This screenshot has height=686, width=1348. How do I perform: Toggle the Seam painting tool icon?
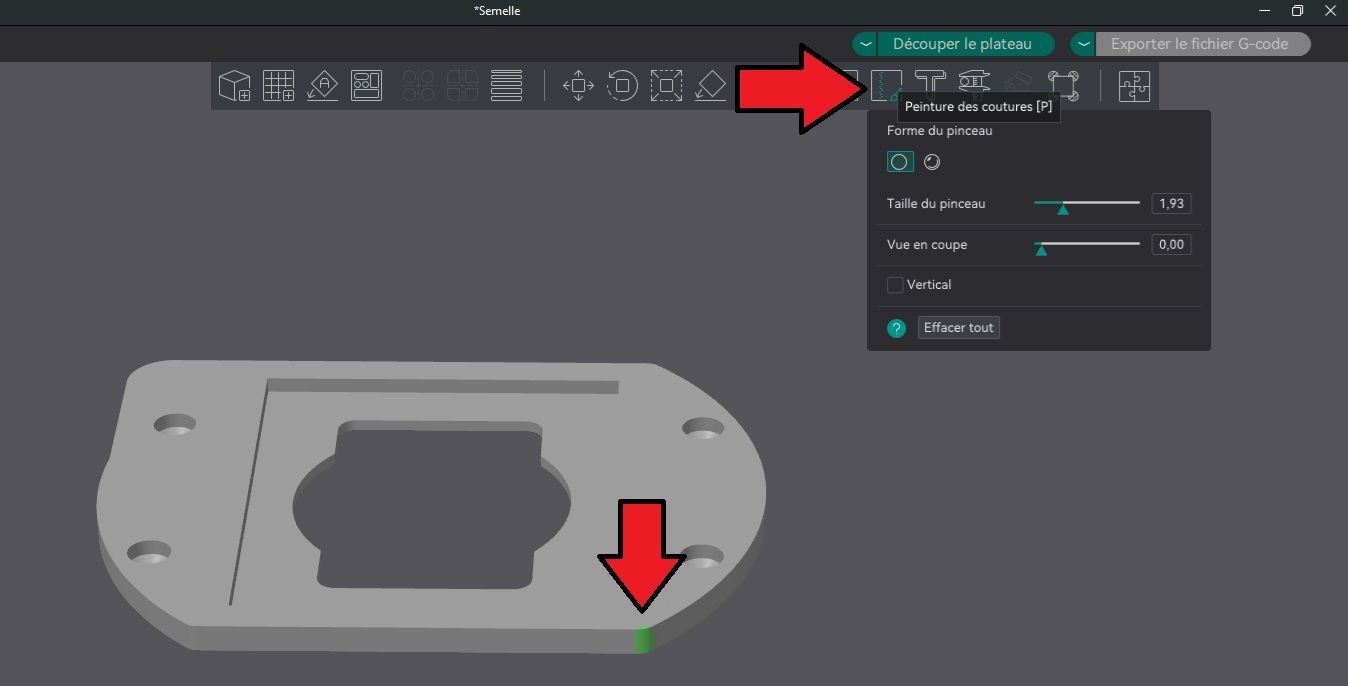pyautogui.click(x=886, y=86)
